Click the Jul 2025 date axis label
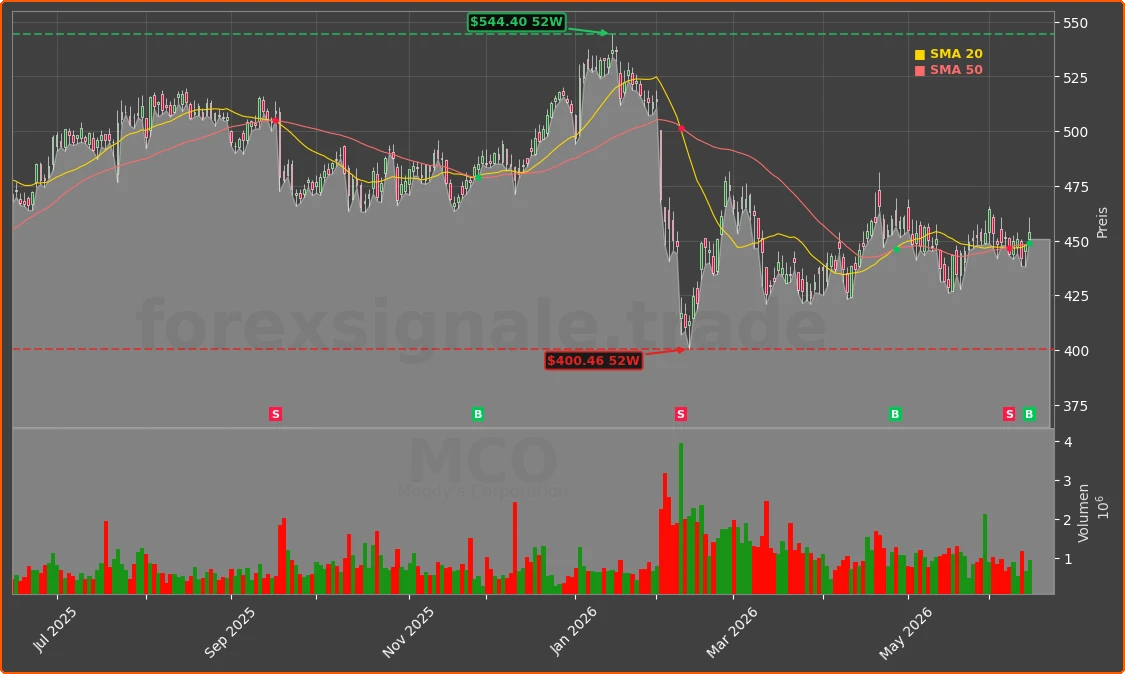Viewport: 1125px width, 674px height. (x=55, y=629)
